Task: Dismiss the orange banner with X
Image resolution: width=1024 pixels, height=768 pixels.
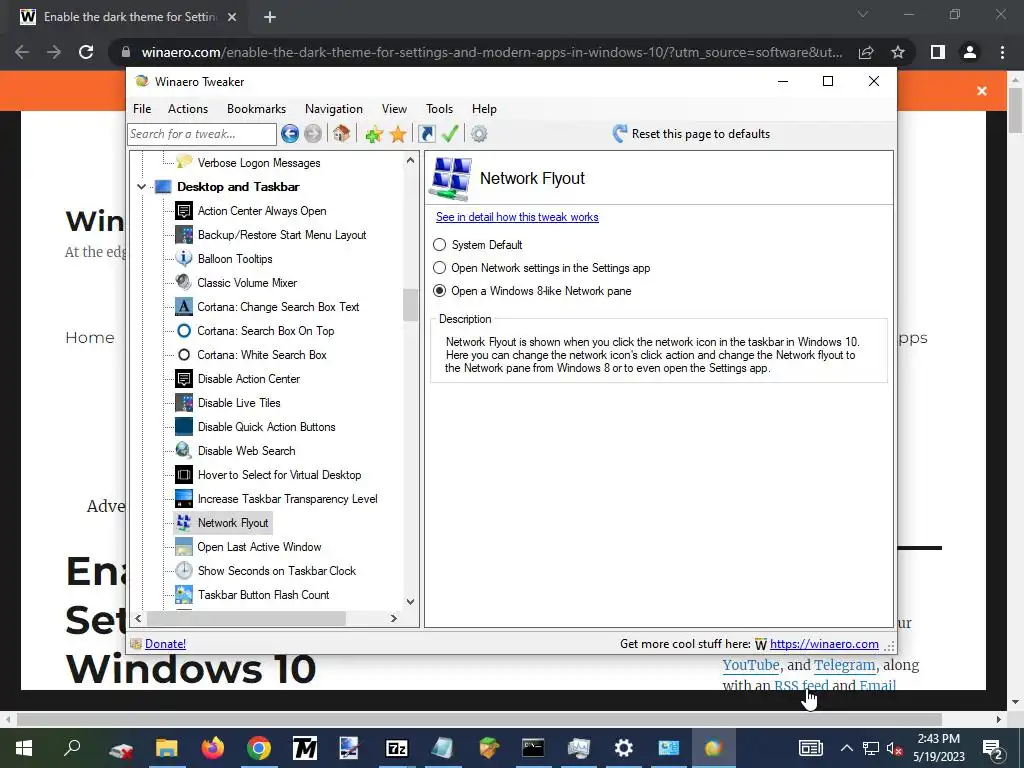Action: (x=982, y=91)
